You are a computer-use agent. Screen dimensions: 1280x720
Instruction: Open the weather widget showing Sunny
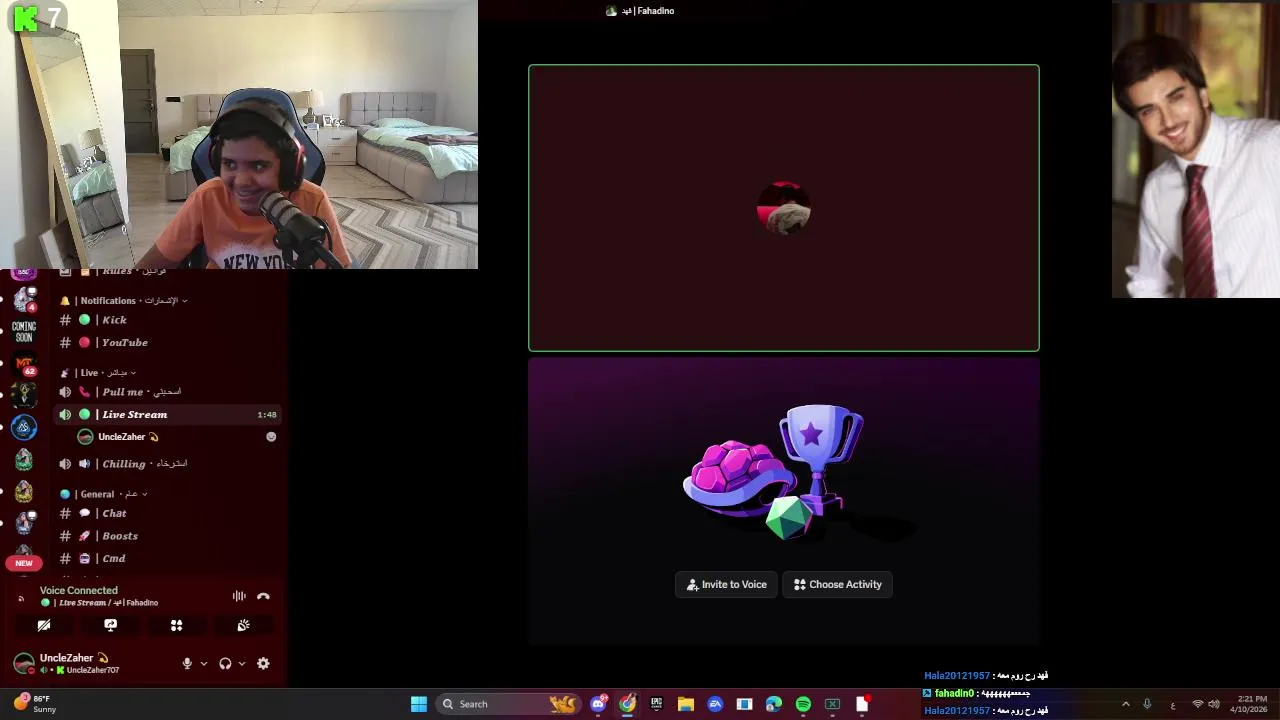35,704
